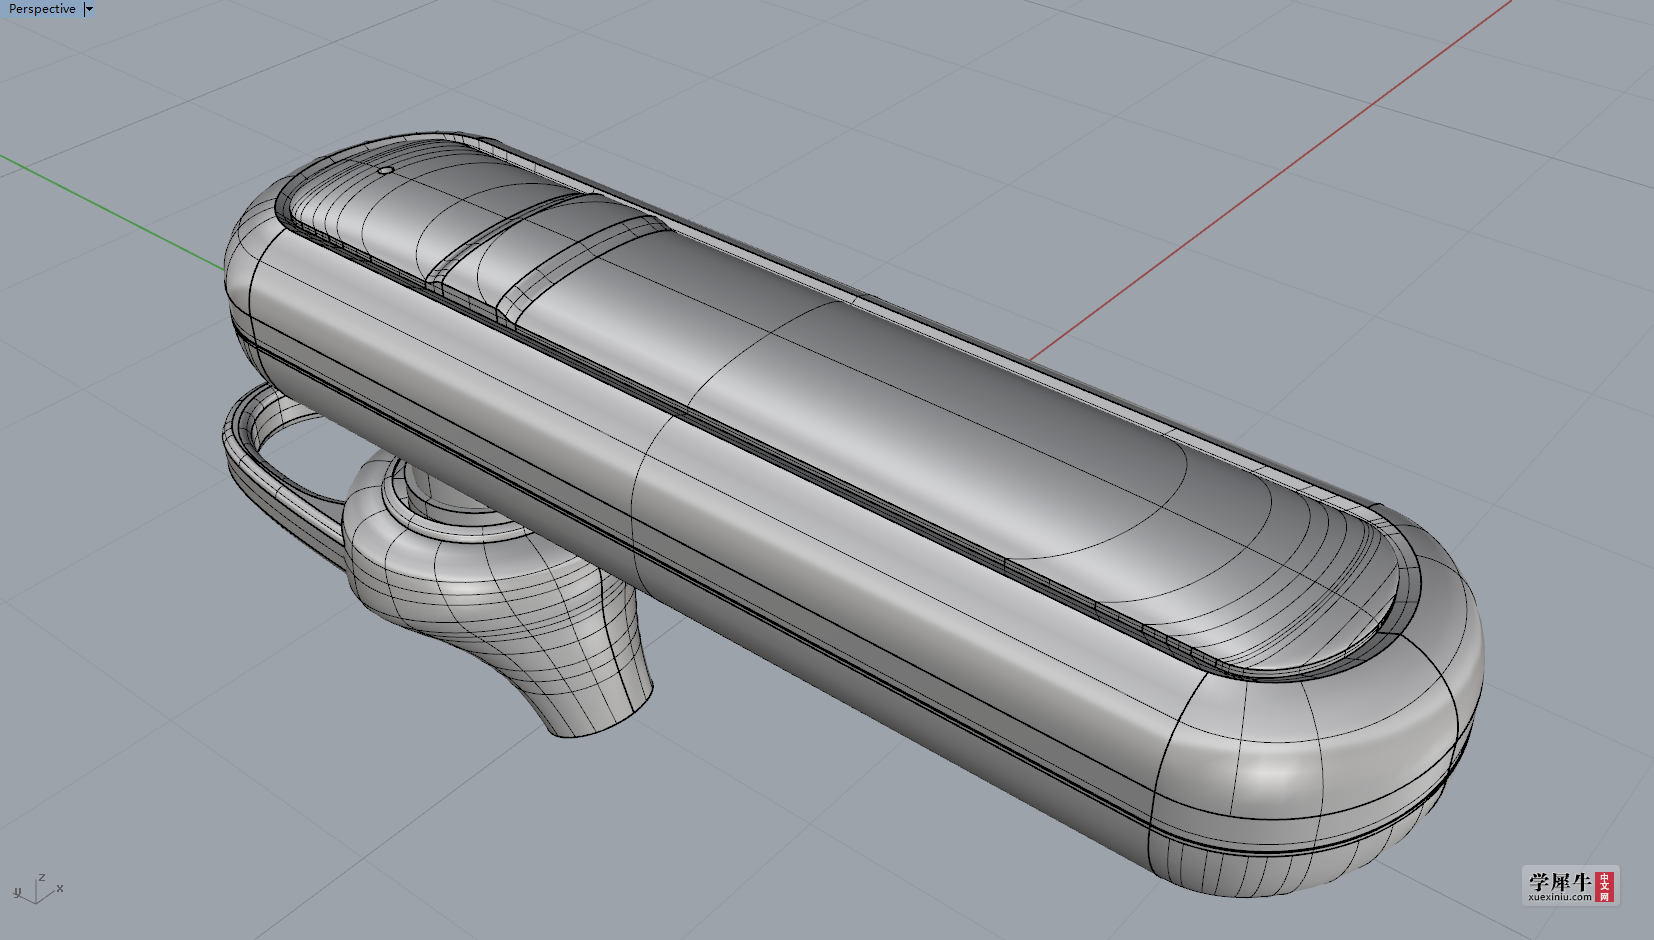Select the small circular hole on headset top

(385, 171)
